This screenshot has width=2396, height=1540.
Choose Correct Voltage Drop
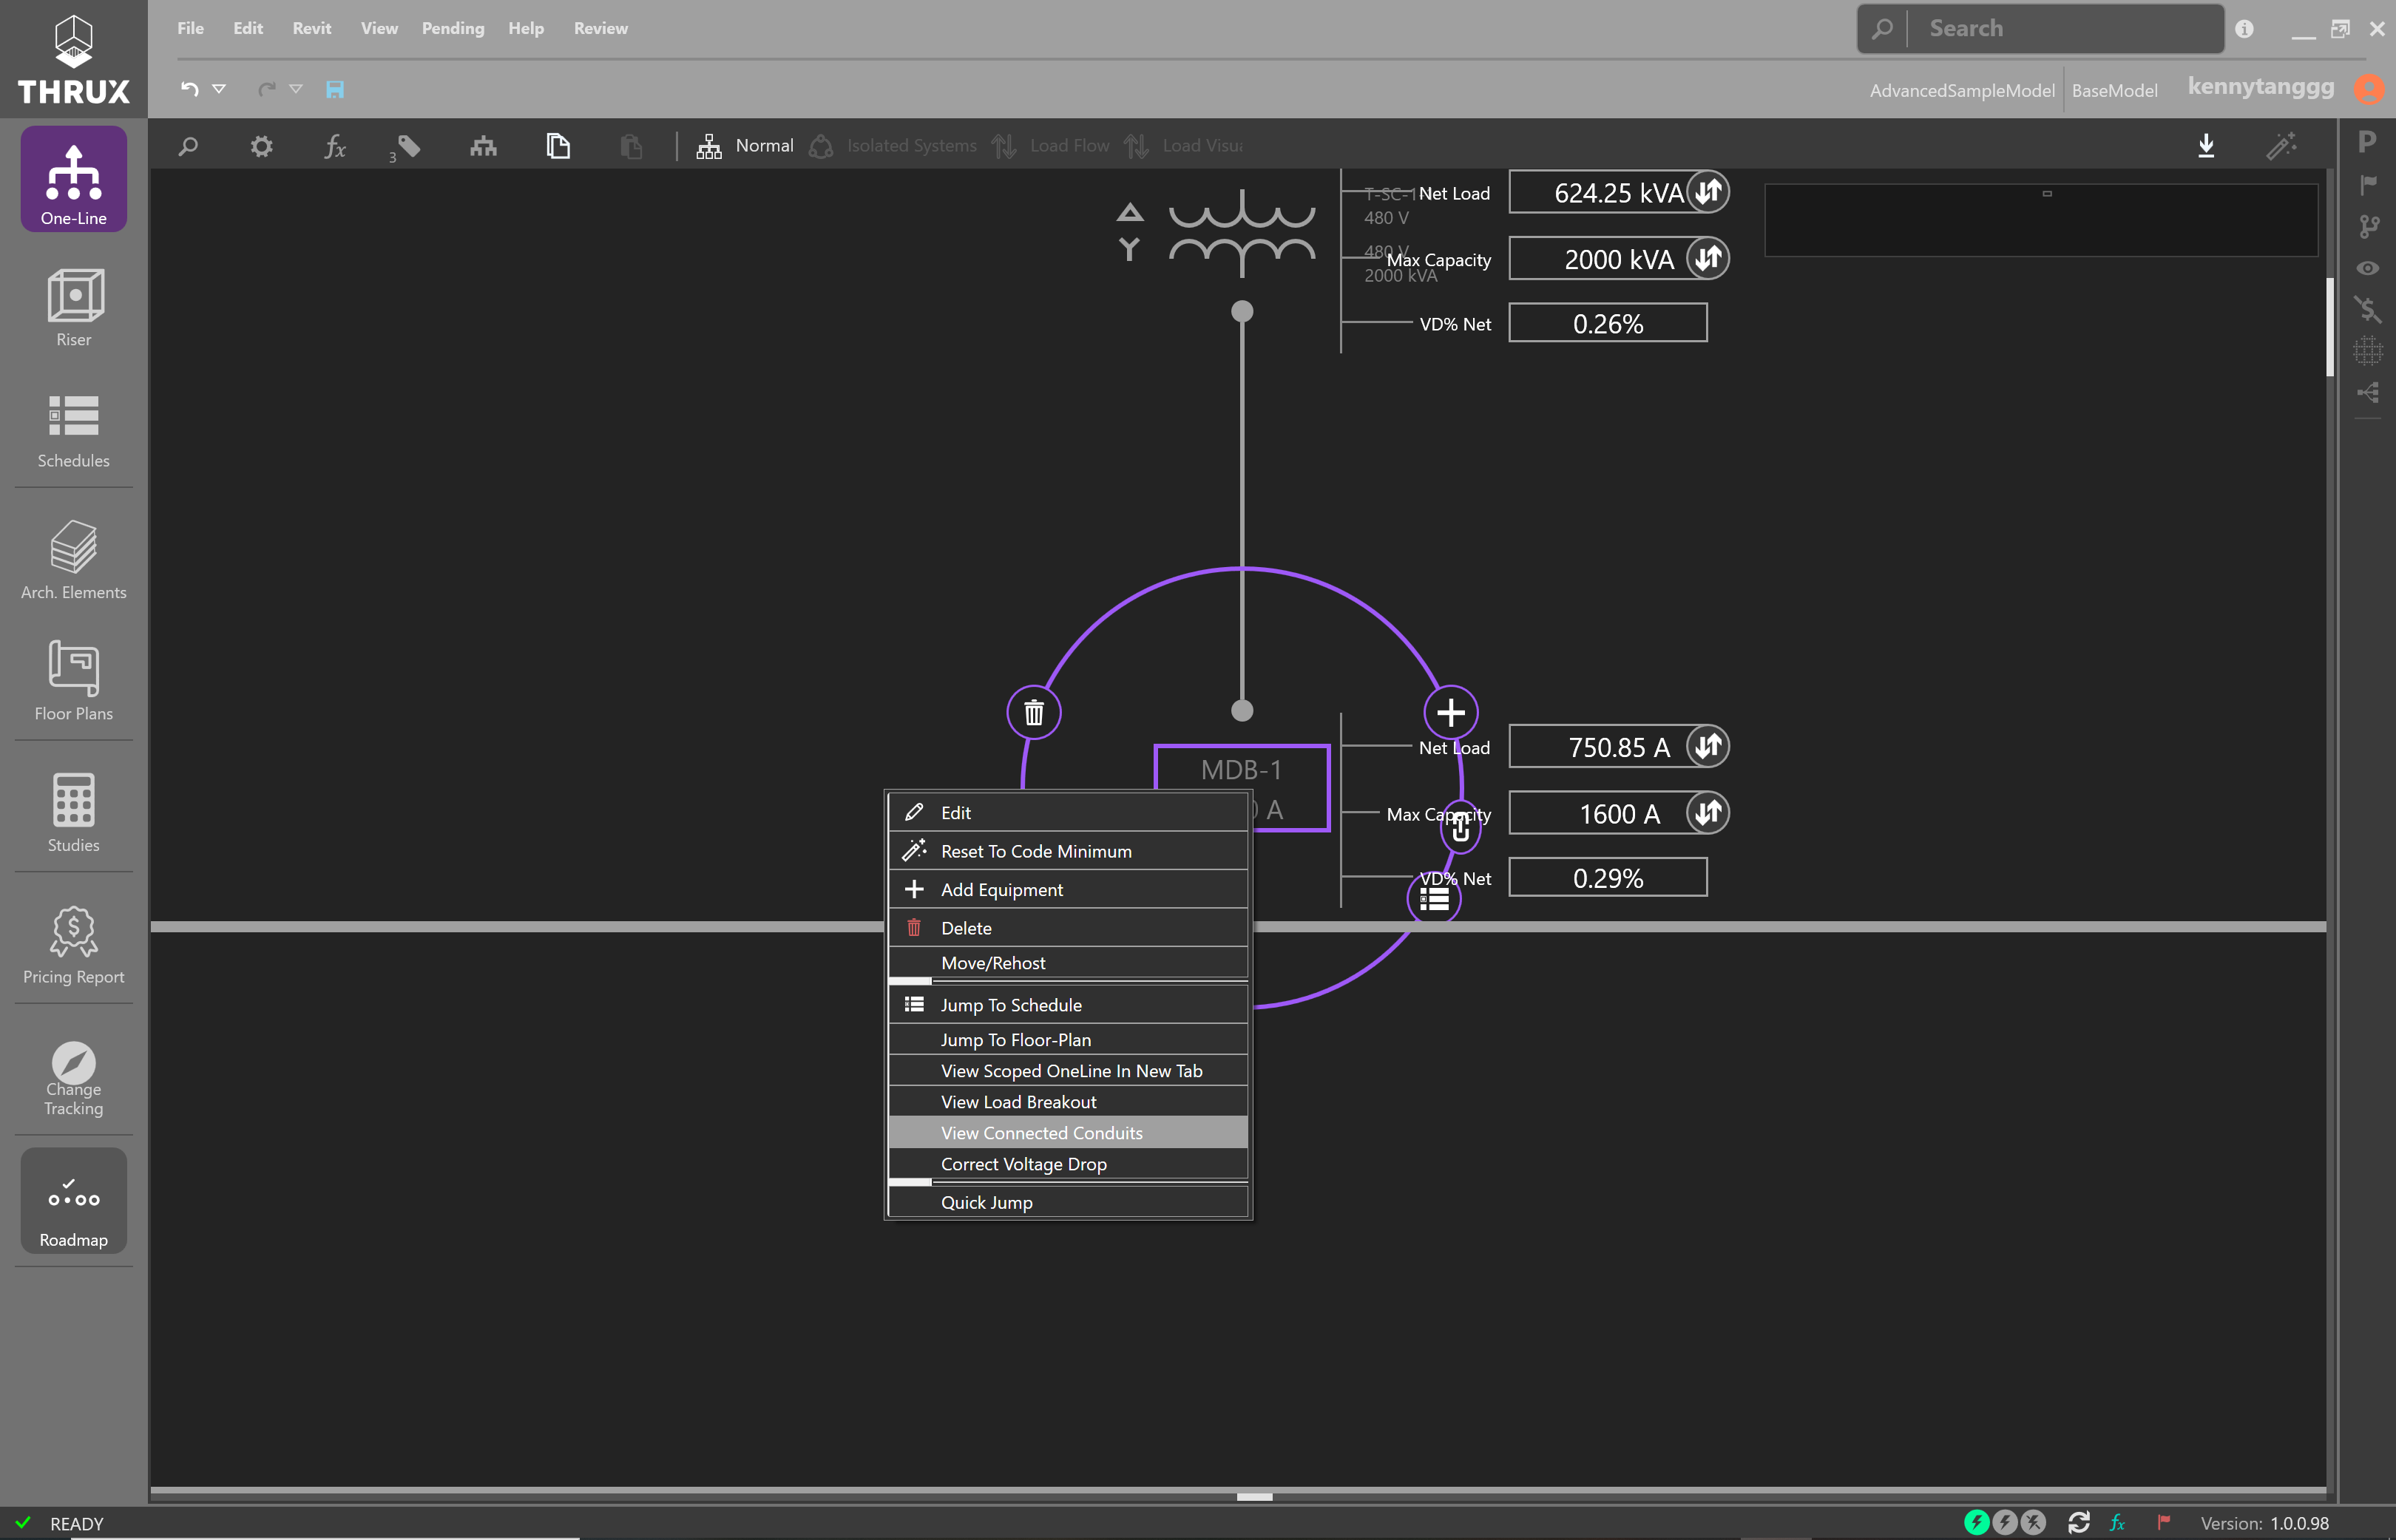(x=1068, y=1164)
